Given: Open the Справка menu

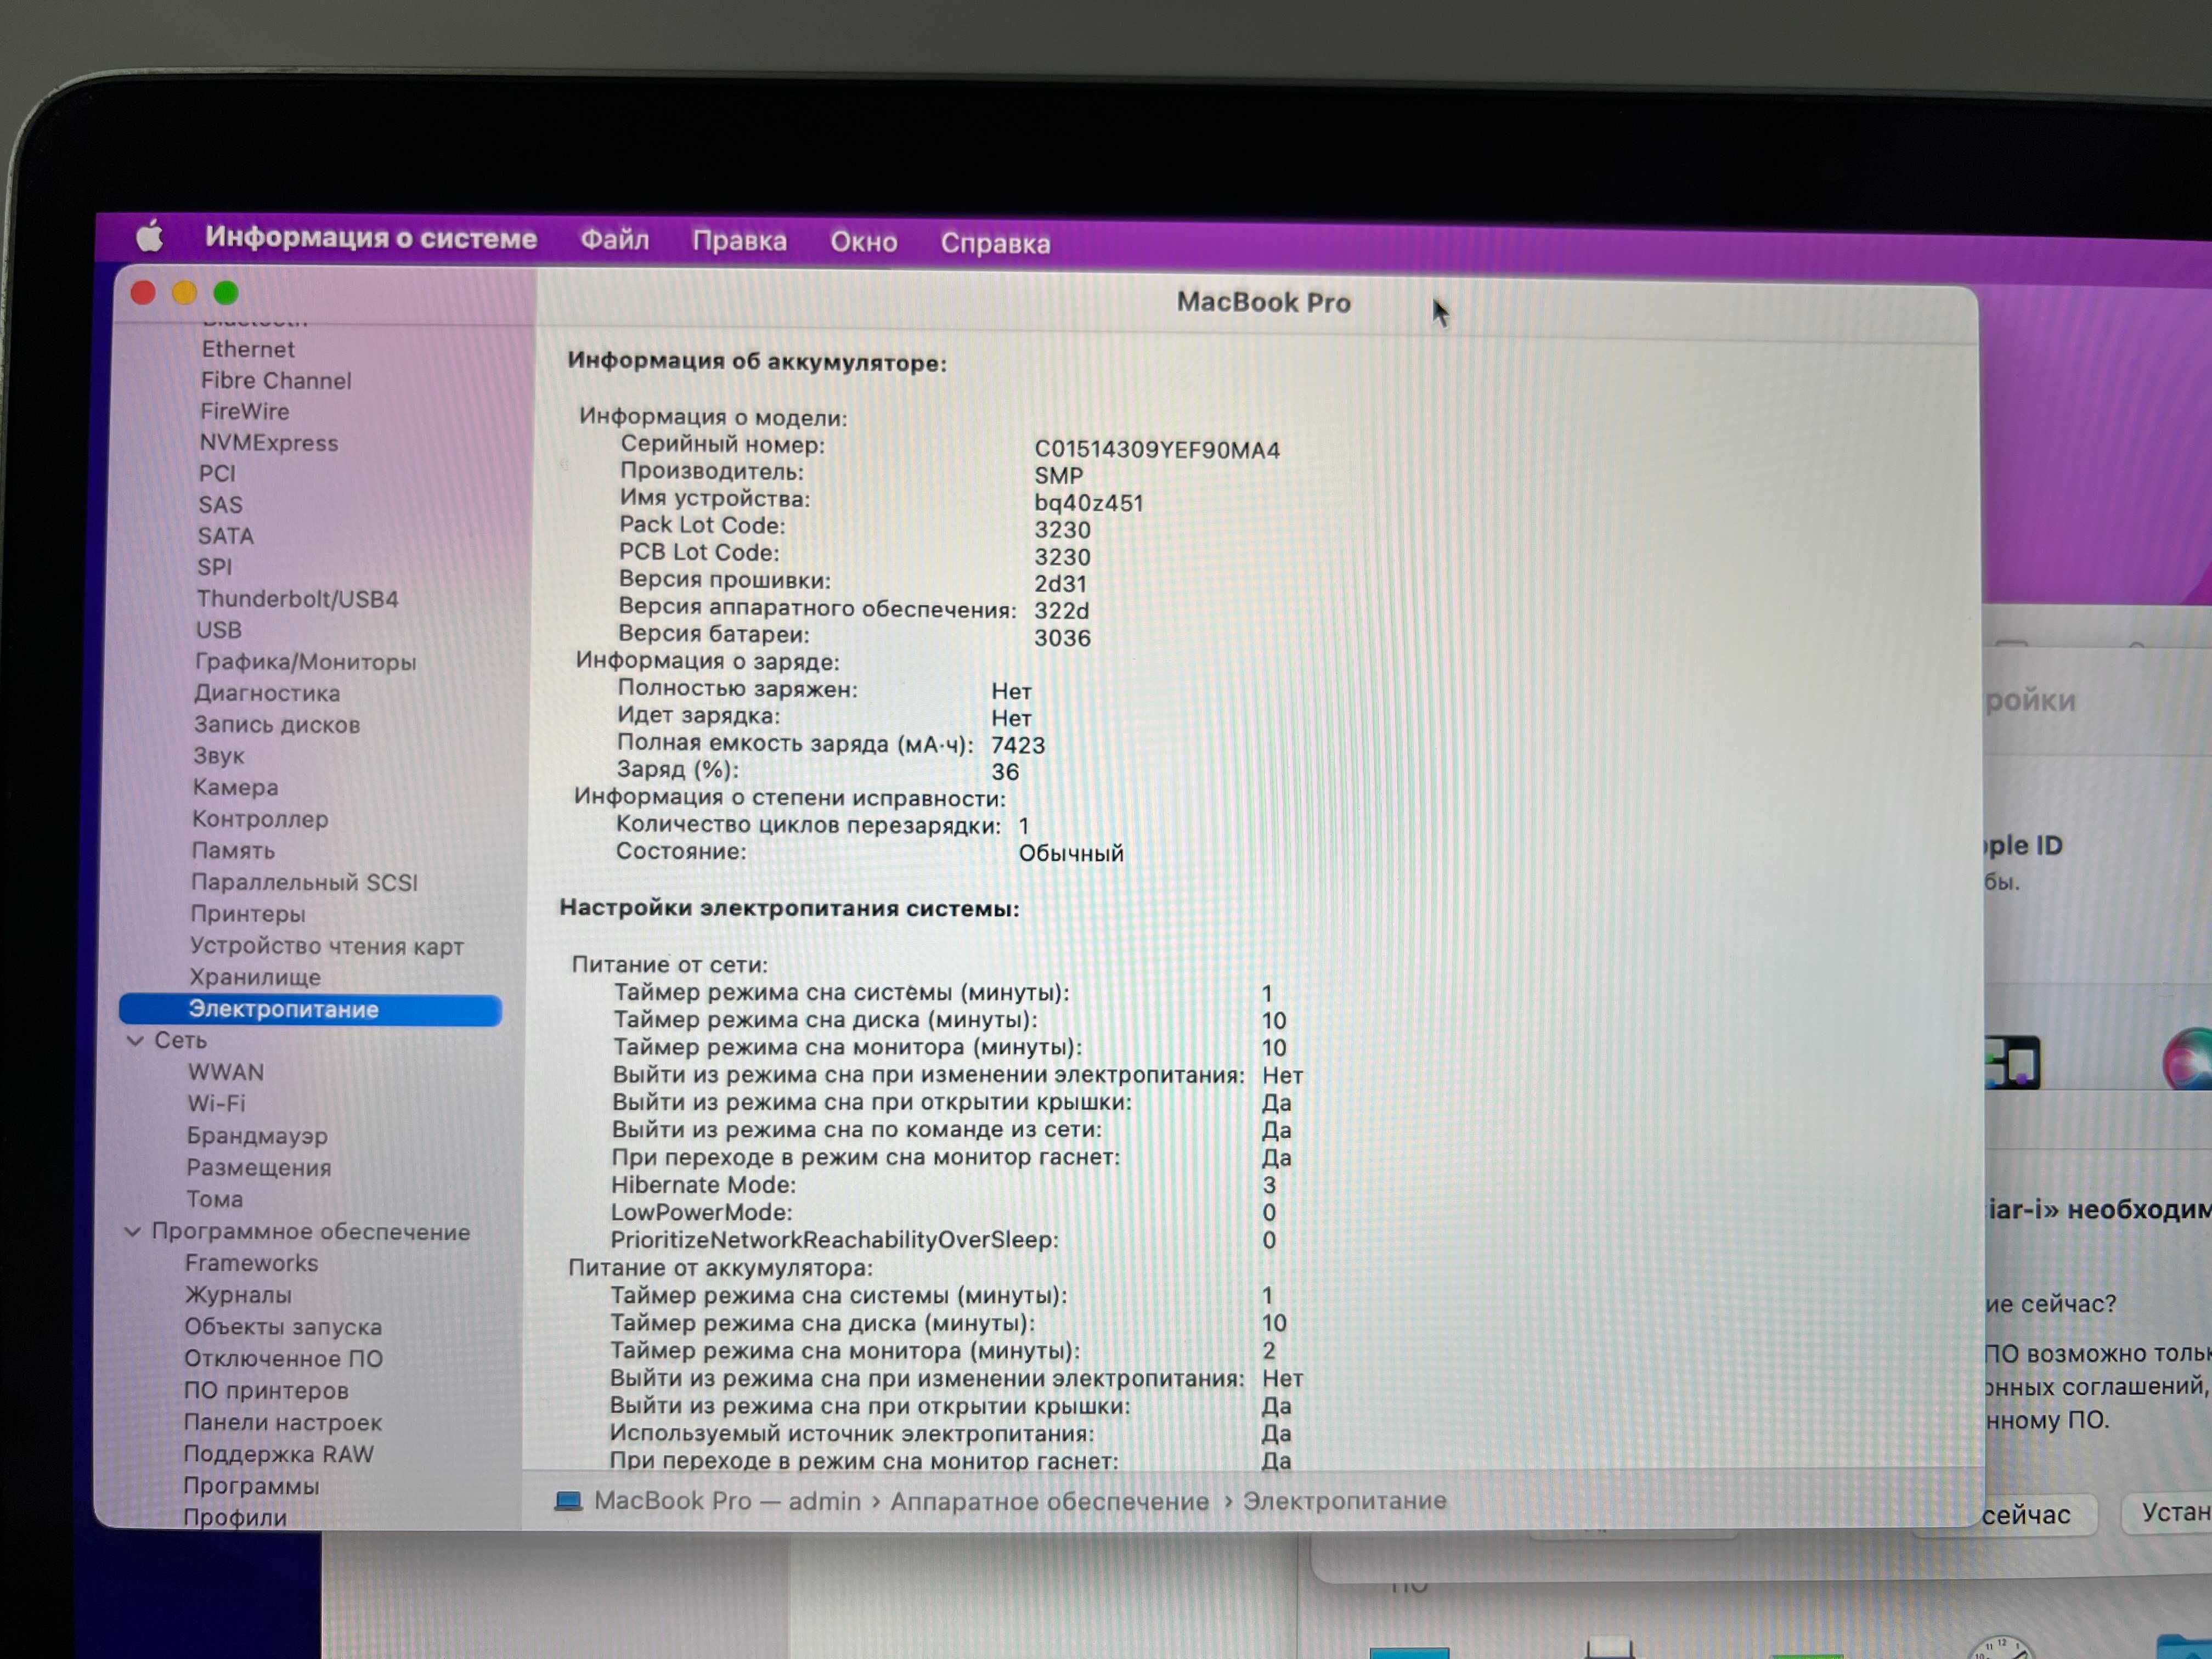Looking at the screenshot, I should [995, 243].
